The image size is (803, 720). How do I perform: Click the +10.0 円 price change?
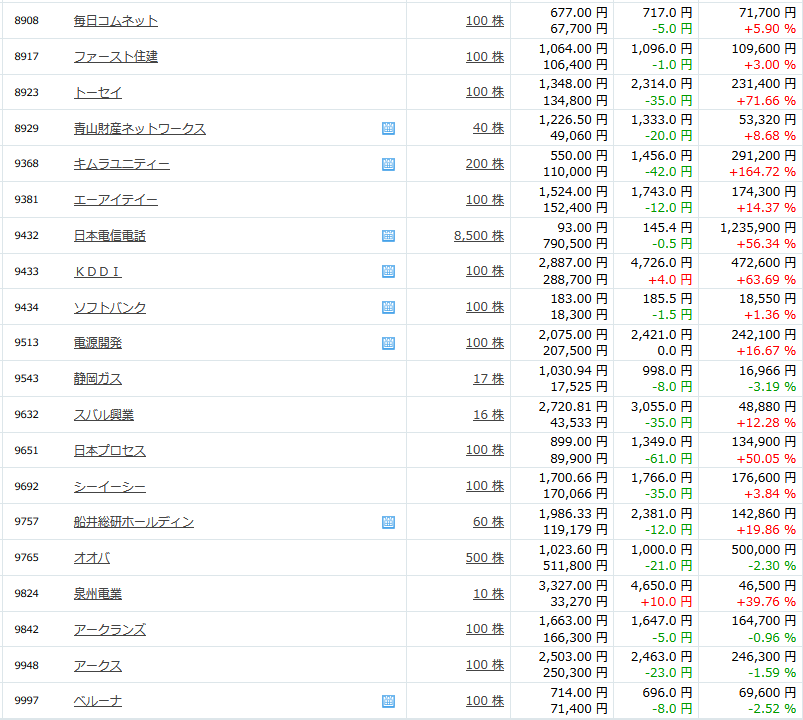click(x=666, y=602)
